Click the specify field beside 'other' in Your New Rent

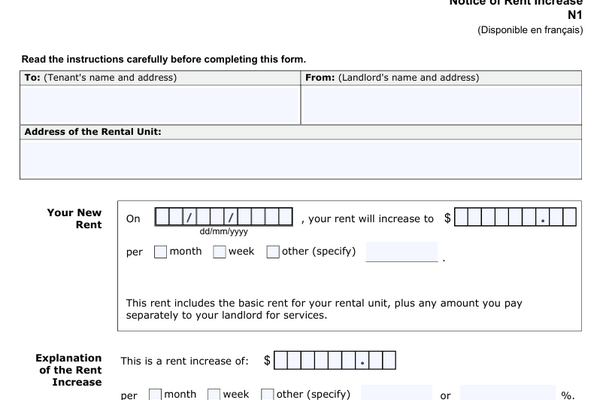coord(402,252)
